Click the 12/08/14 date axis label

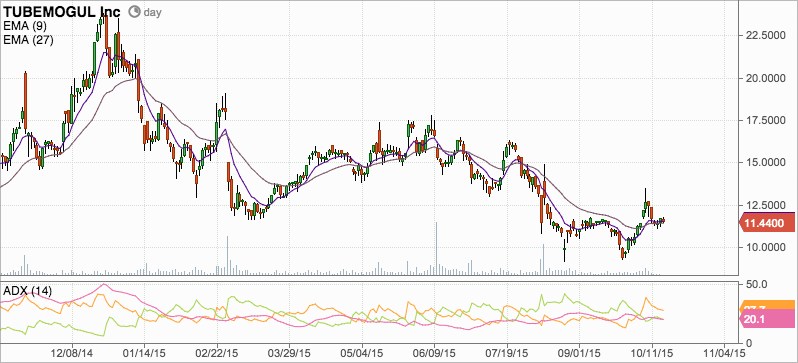72,353
